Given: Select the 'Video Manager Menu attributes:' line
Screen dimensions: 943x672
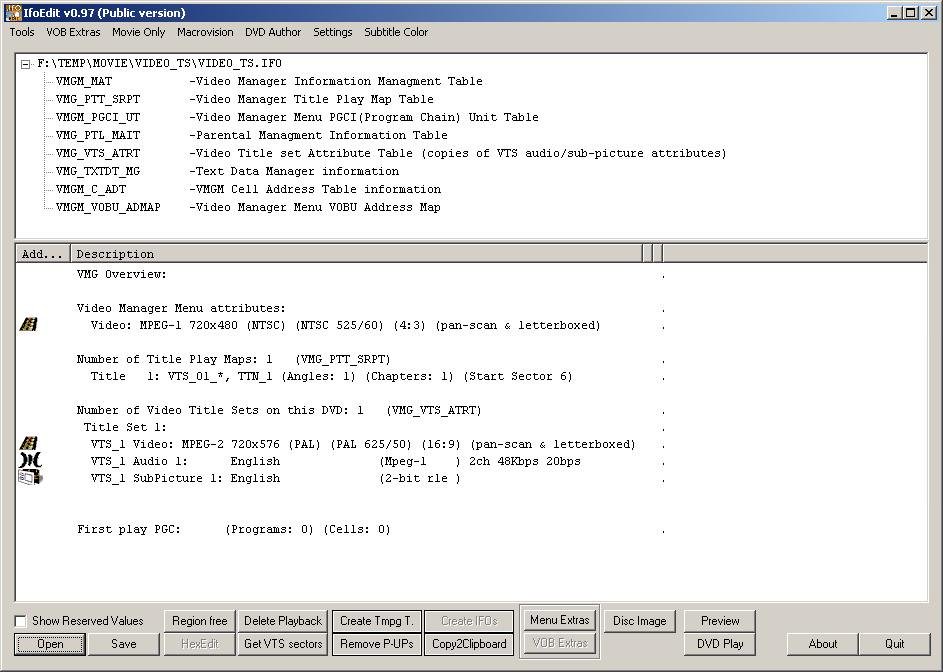Looking at the screenshot, I should tap(181, 308).
